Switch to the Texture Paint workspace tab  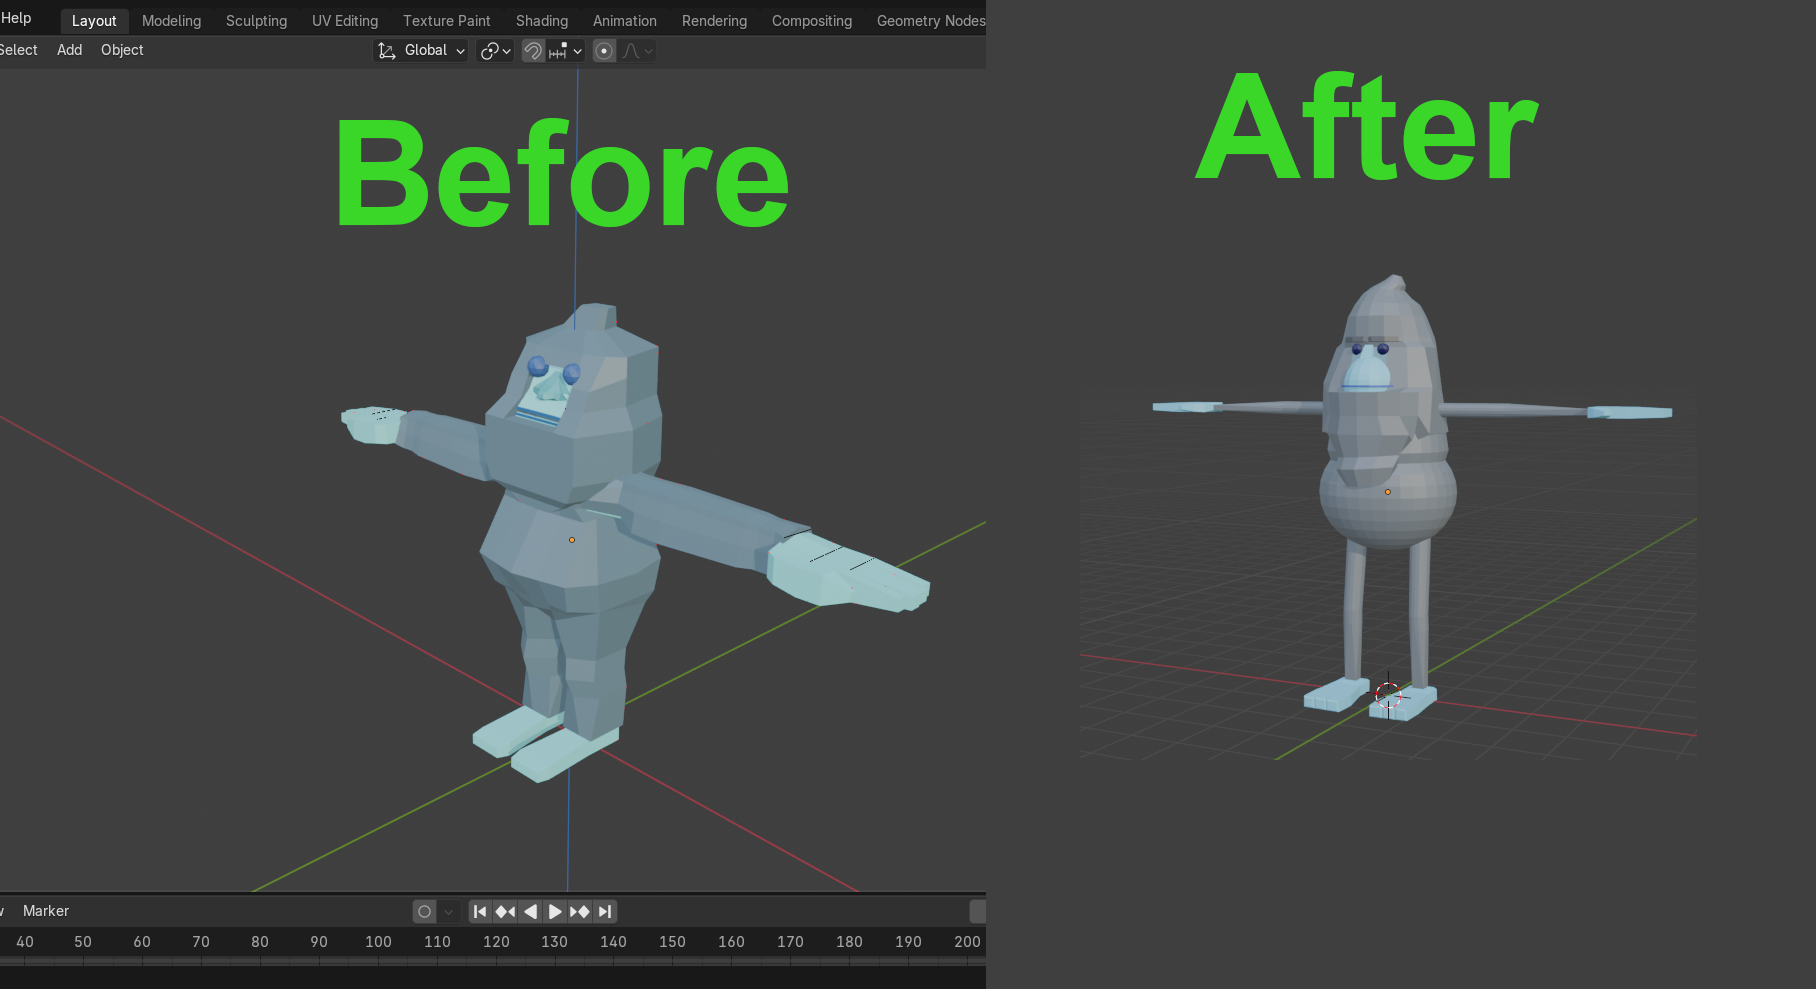tap(446, 21)
